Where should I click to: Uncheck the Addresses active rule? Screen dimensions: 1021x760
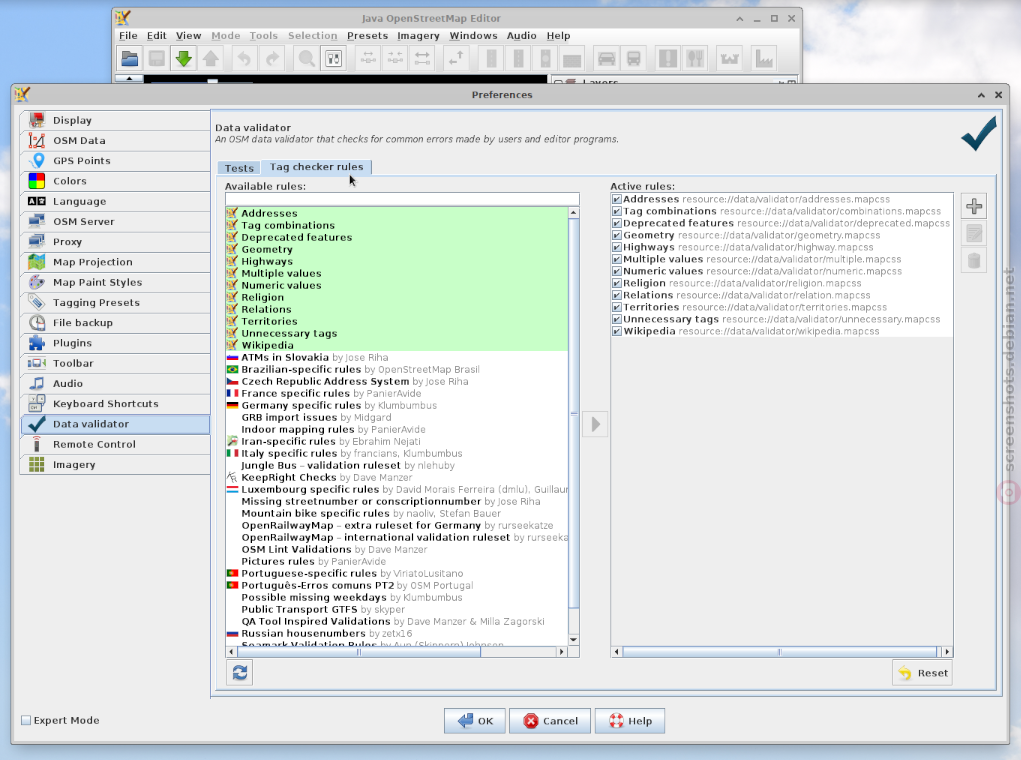pyautogui.click(x=617, y=199)
